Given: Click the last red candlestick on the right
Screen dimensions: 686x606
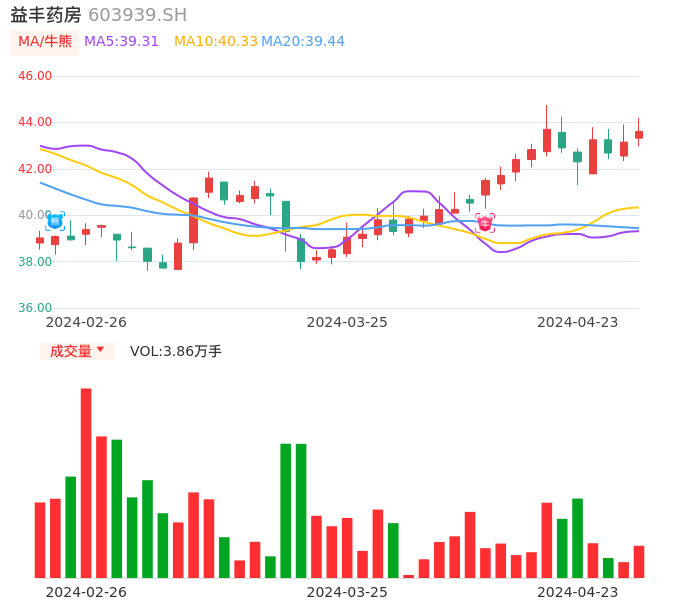Looking at the screenshot, I should [x=639, y=134].
